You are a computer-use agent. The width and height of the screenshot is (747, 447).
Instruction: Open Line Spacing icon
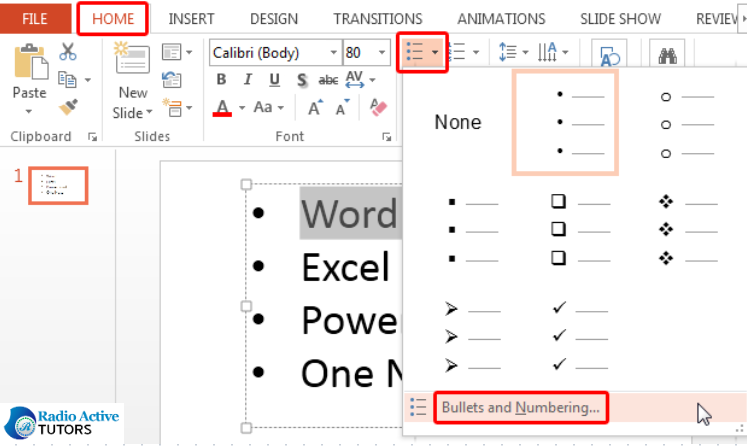(507, 51)
